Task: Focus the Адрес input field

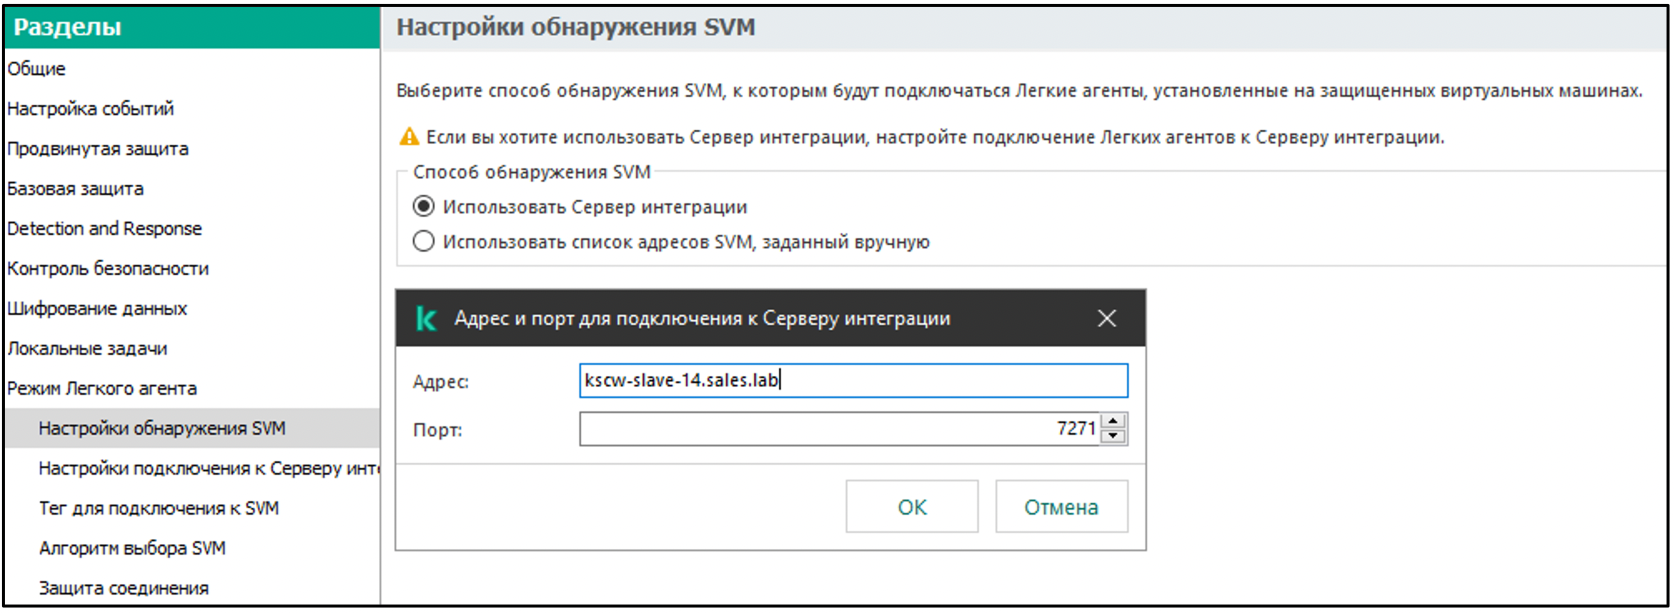Action: click(853, 381)
